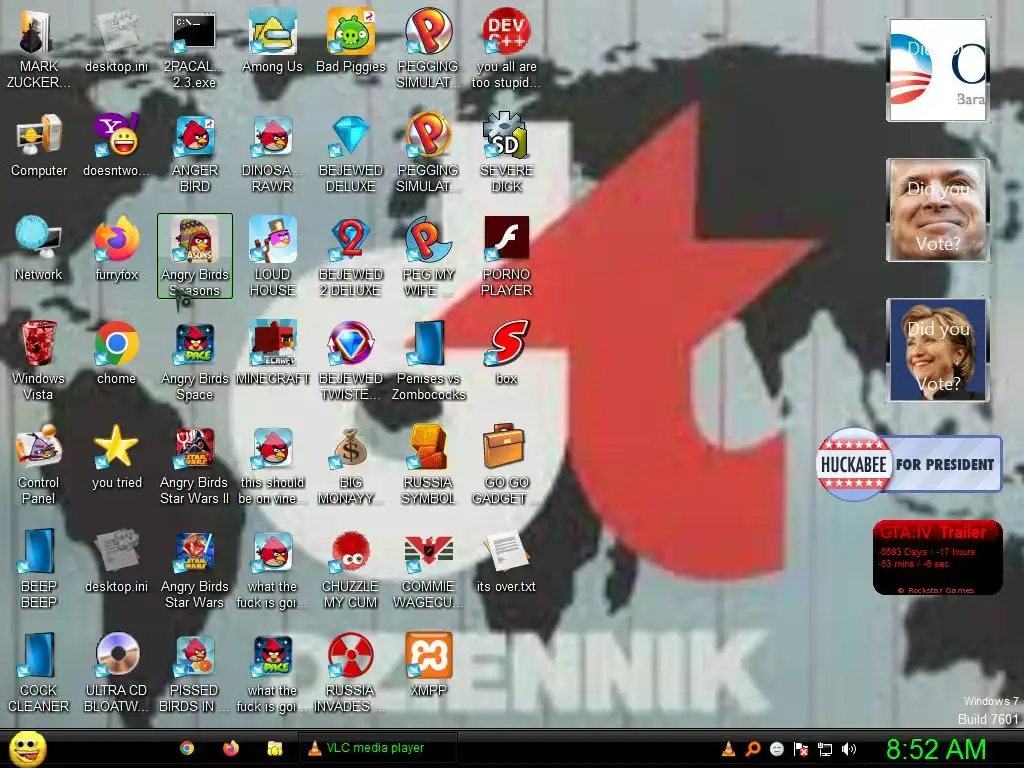Select the BIG MONAYY money bag icon
This screenshot has height=768, width=1024.
click(351, 465)
